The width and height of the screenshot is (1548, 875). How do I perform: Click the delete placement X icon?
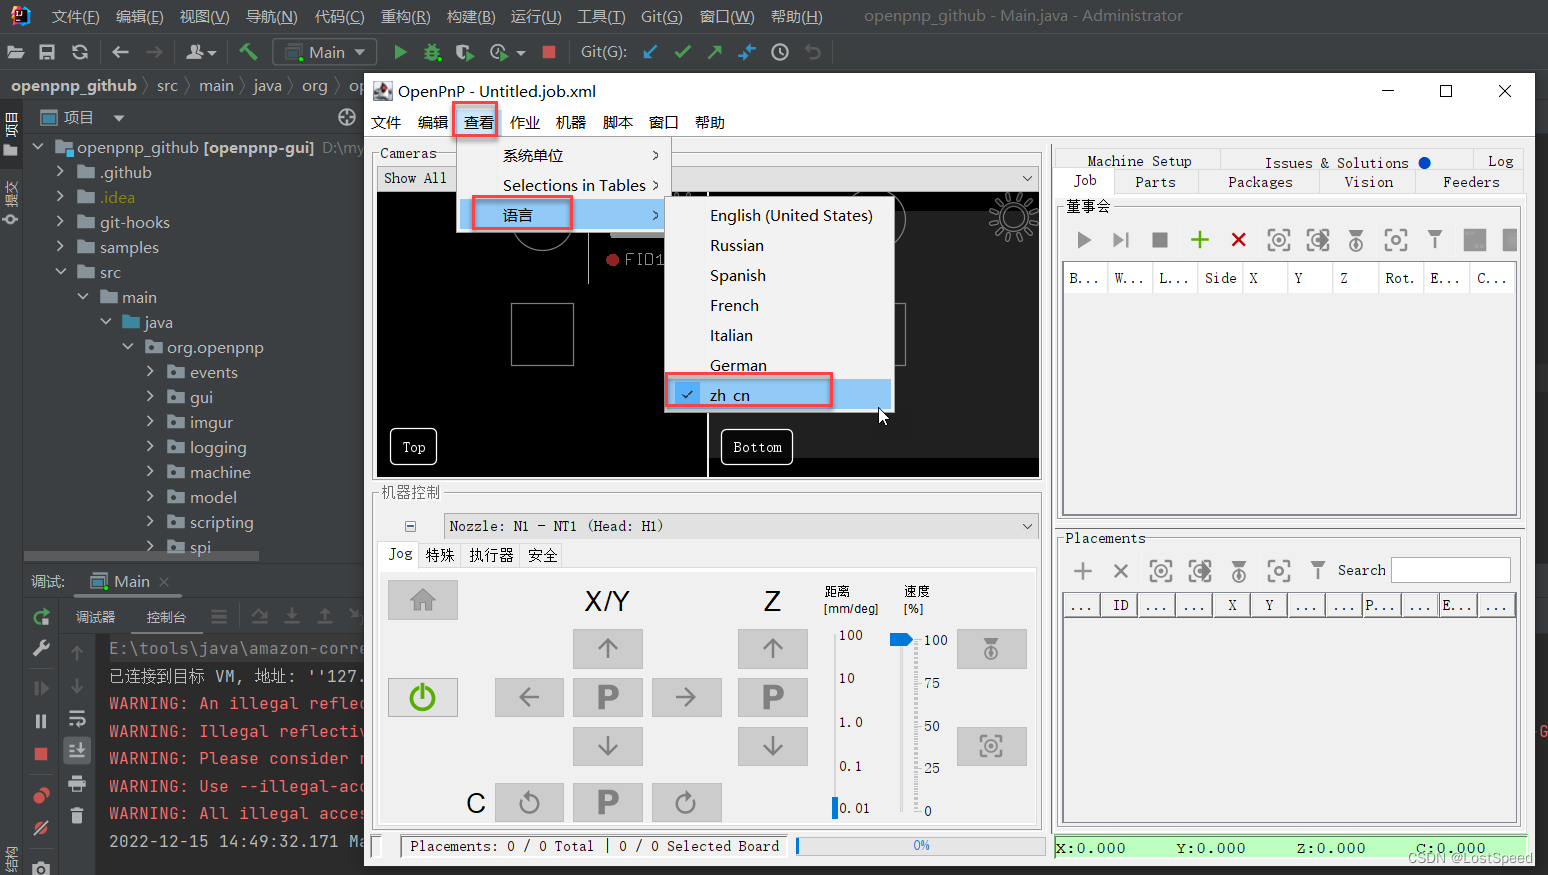(x=1121, y=571)
